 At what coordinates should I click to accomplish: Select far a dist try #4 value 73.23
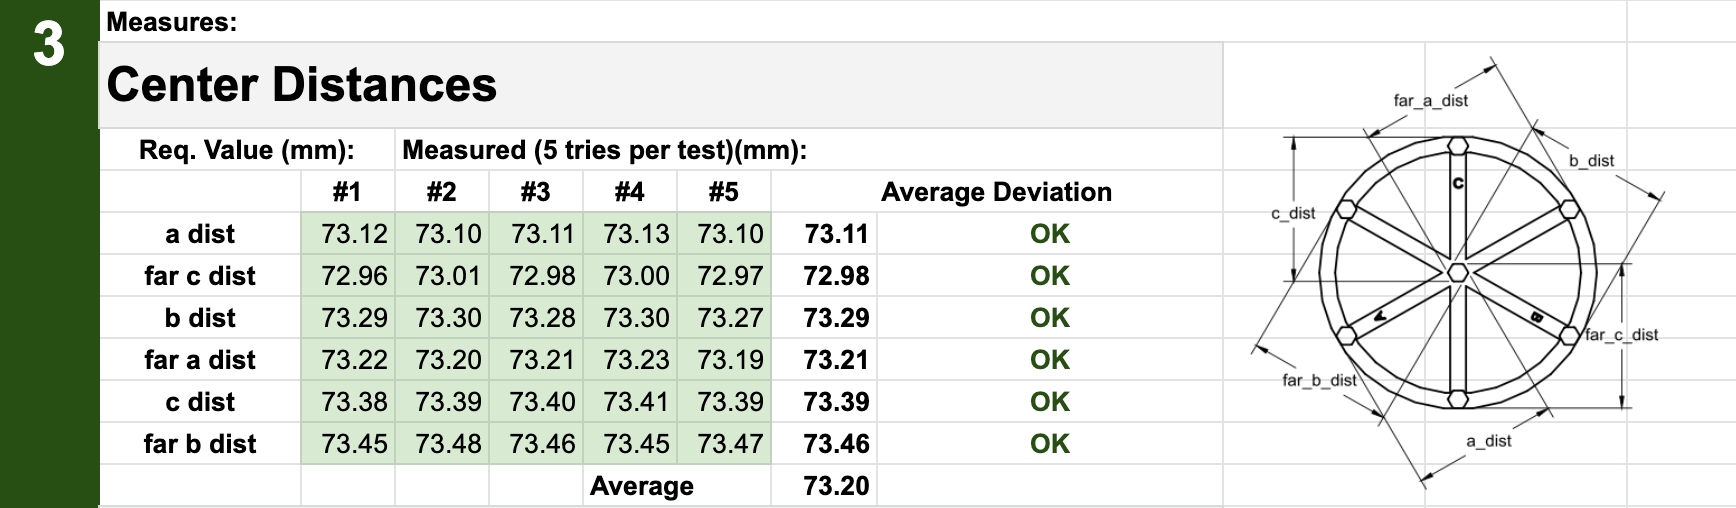point(636,360)
